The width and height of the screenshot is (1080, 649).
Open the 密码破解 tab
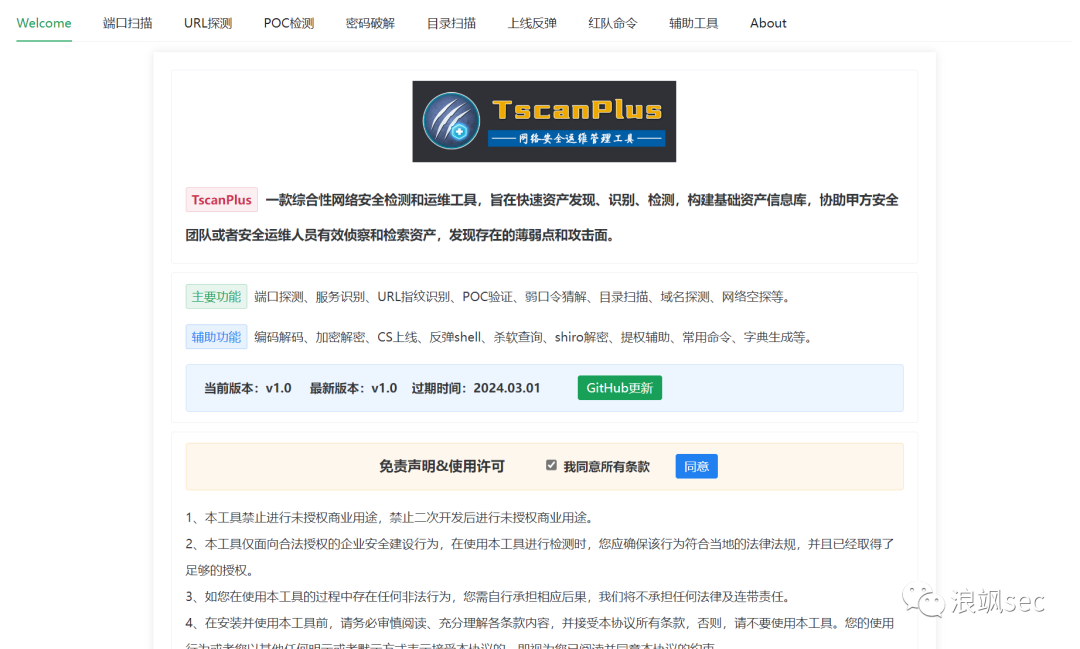pyautogui.click(x=371, y=23)
